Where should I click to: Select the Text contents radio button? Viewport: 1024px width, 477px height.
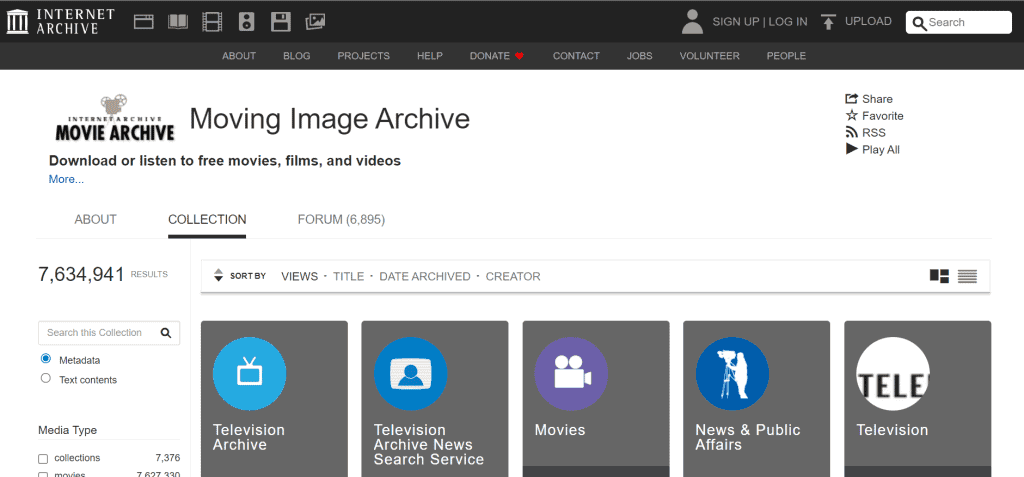click(x=45, y=378)
